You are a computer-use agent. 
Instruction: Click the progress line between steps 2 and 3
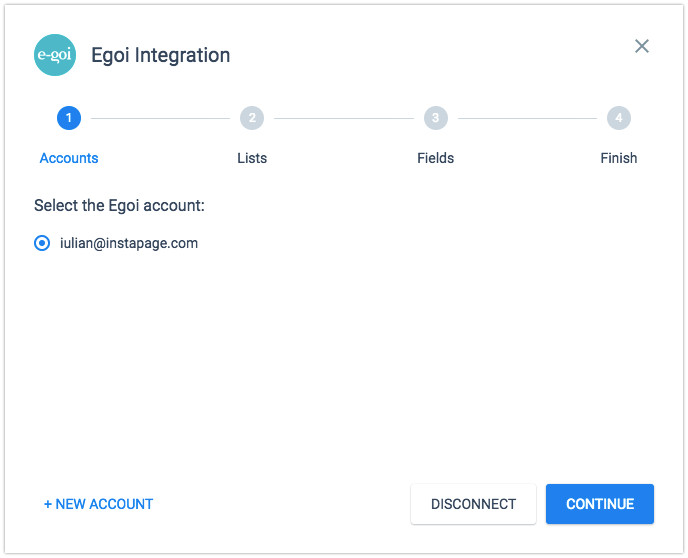[x=344, y=118]
